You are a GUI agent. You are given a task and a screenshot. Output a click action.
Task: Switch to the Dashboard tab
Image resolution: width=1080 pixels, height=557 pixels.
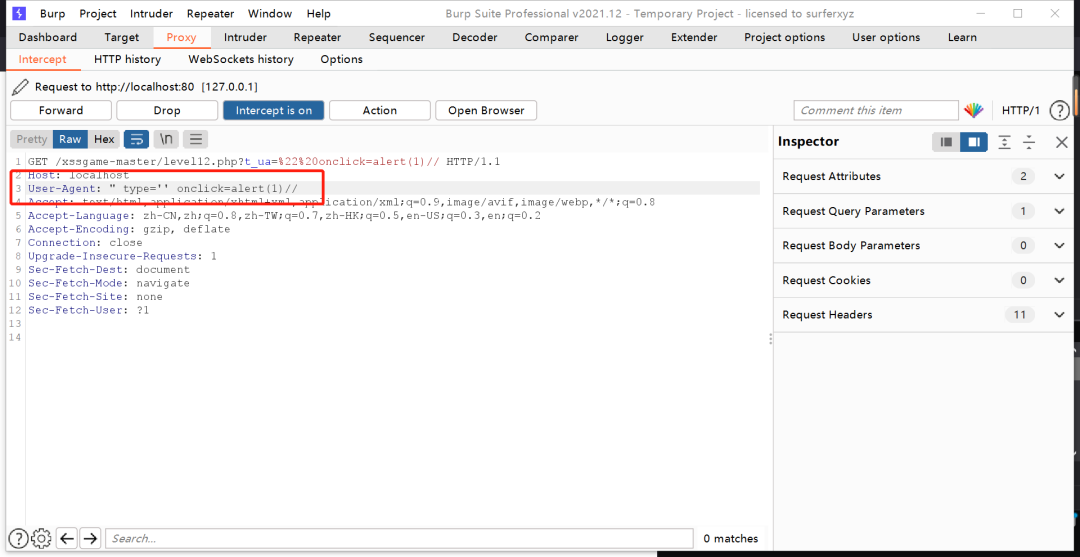pyautogui.click(x=48, y=38)
